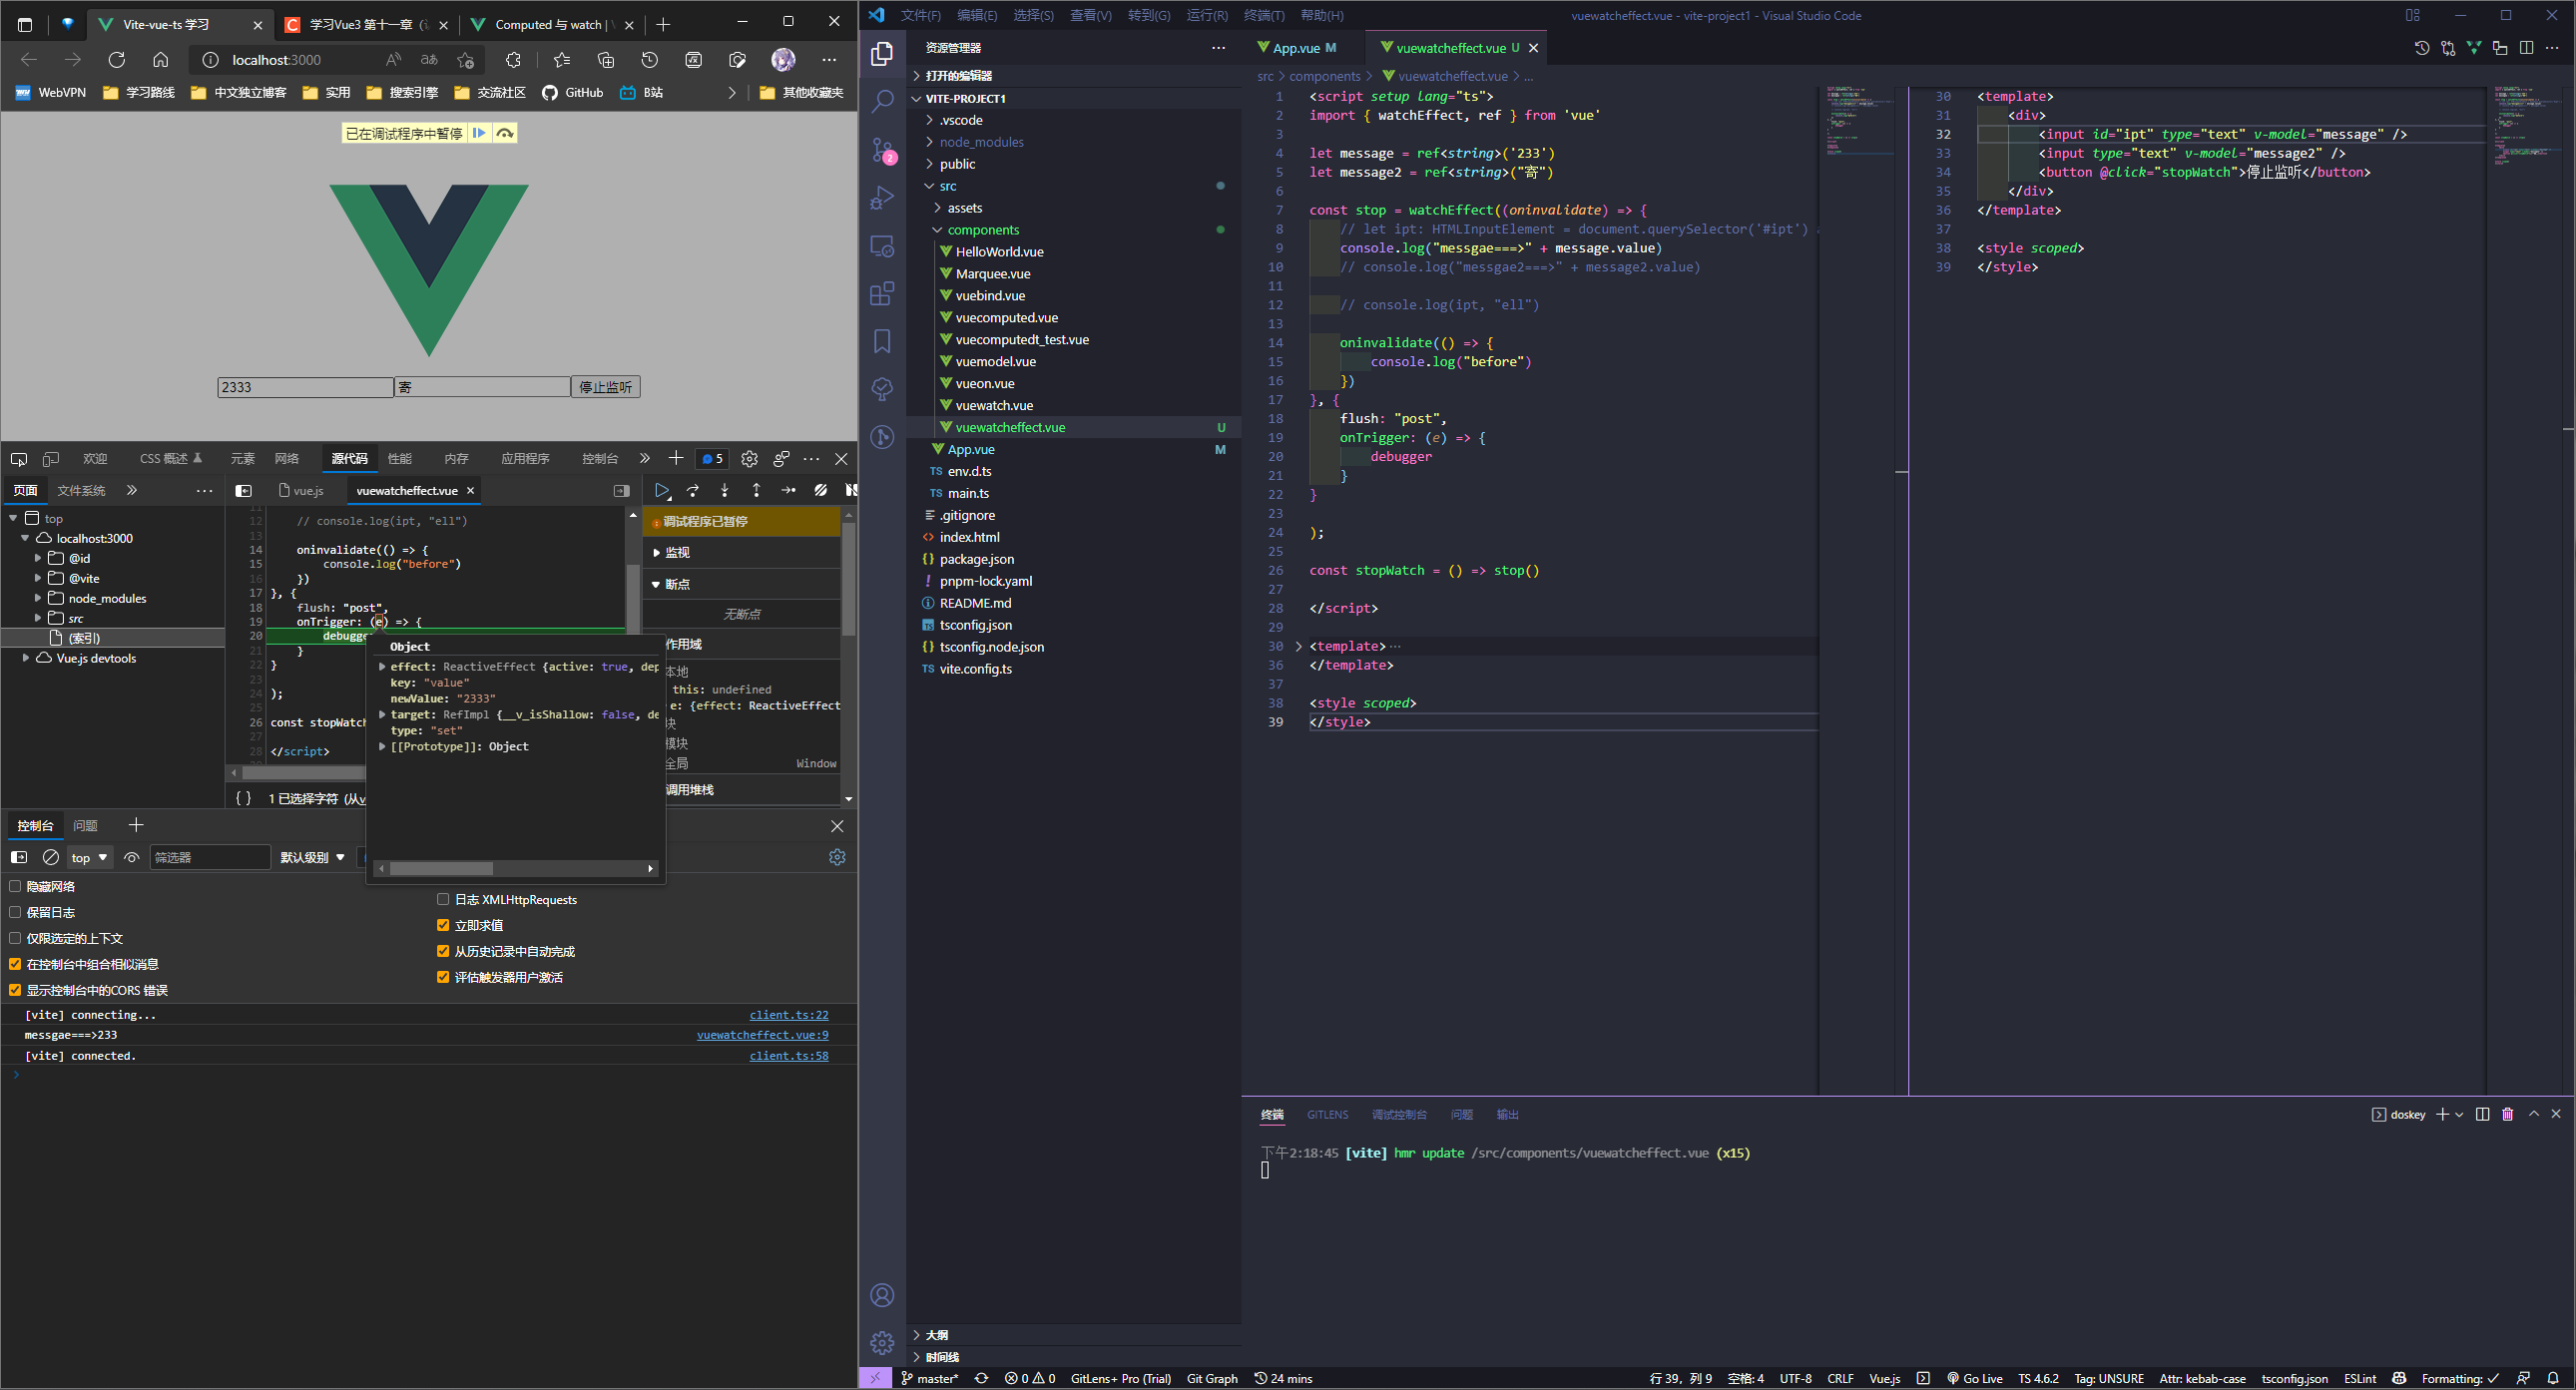Screen dimensions: 2576x1390
Task: Open Run and Debug view in VS Code
Action: (882, 198)
